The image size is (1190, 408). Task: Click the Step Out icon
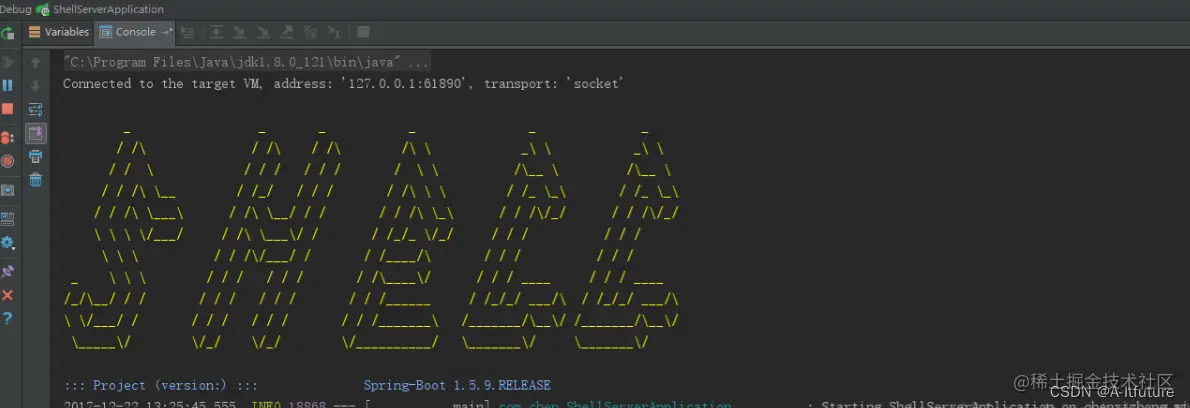point(286,32)
